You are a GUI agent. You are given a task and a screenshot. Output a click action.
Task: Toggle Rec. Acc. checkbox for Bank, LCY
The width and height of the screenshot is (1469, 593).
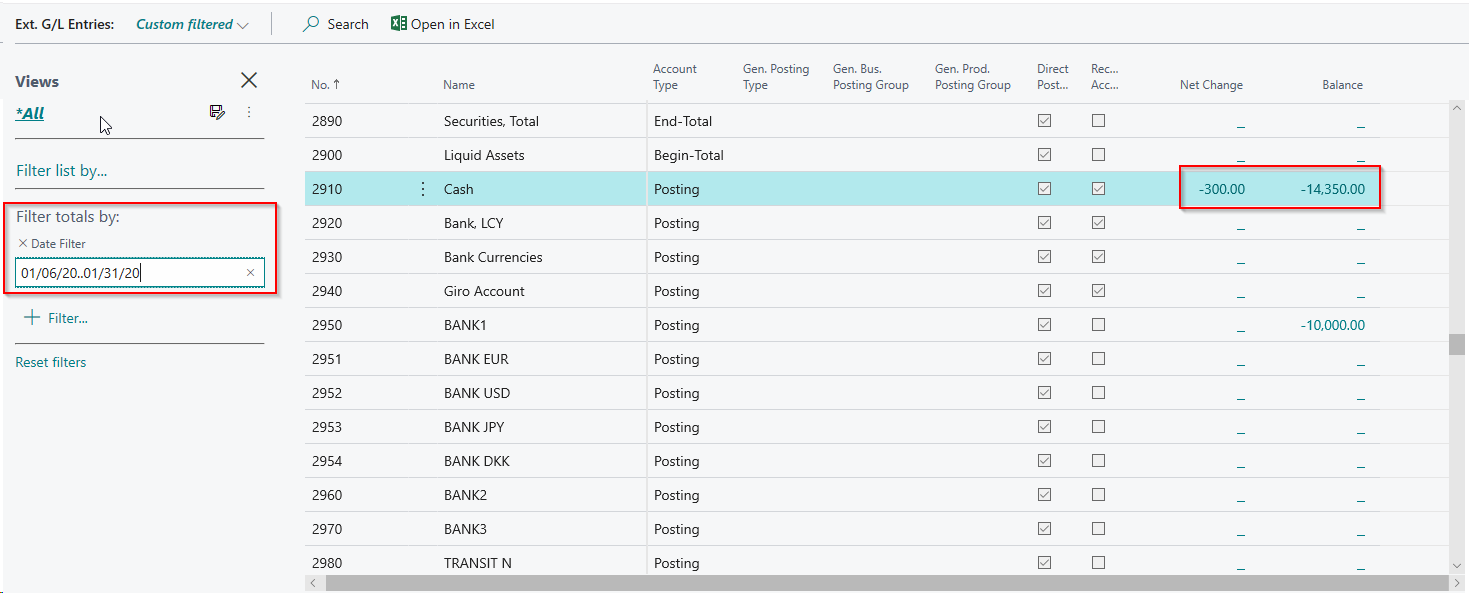point(1098,222)
